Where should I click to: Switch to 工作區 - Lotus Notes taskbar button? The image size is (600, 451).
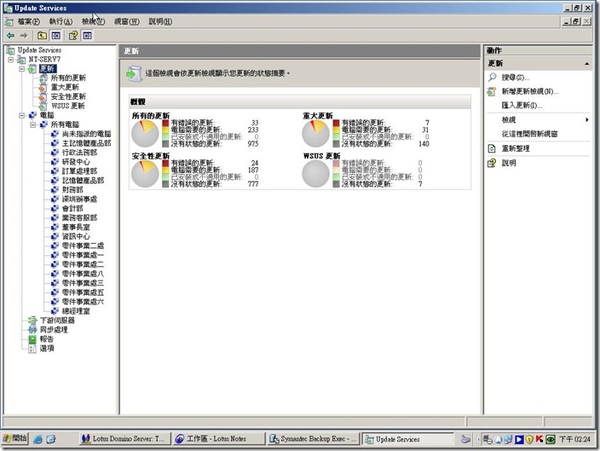click(218, 439)
